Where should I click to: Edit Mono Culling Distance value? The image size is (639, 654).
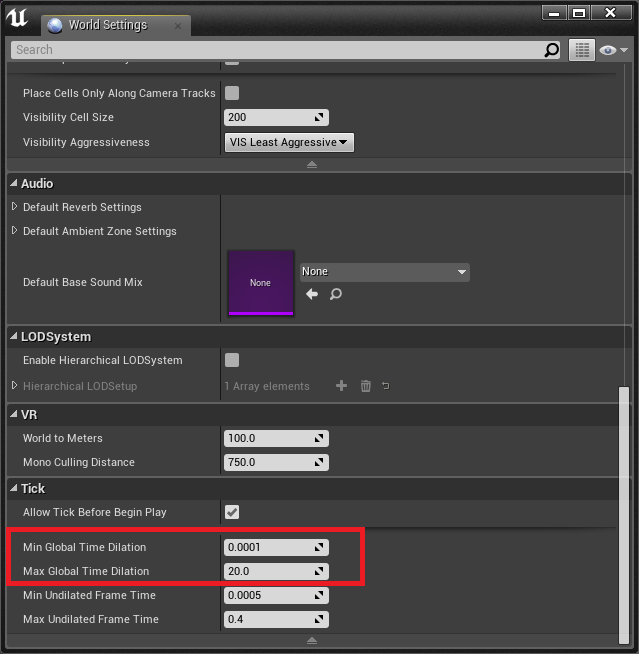tap(276, 462)
